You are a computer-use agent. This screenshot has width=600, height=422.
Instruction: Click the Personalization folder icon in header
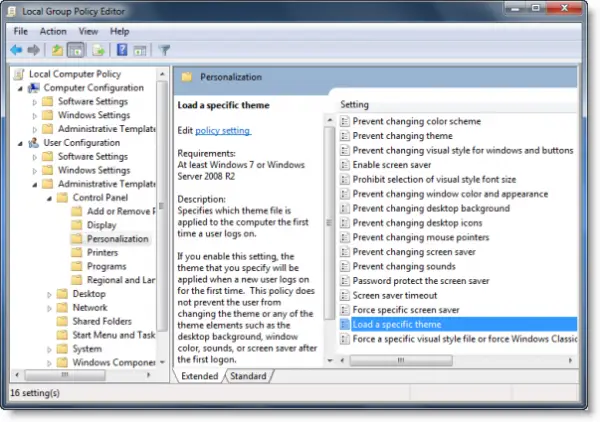(187, 77)
